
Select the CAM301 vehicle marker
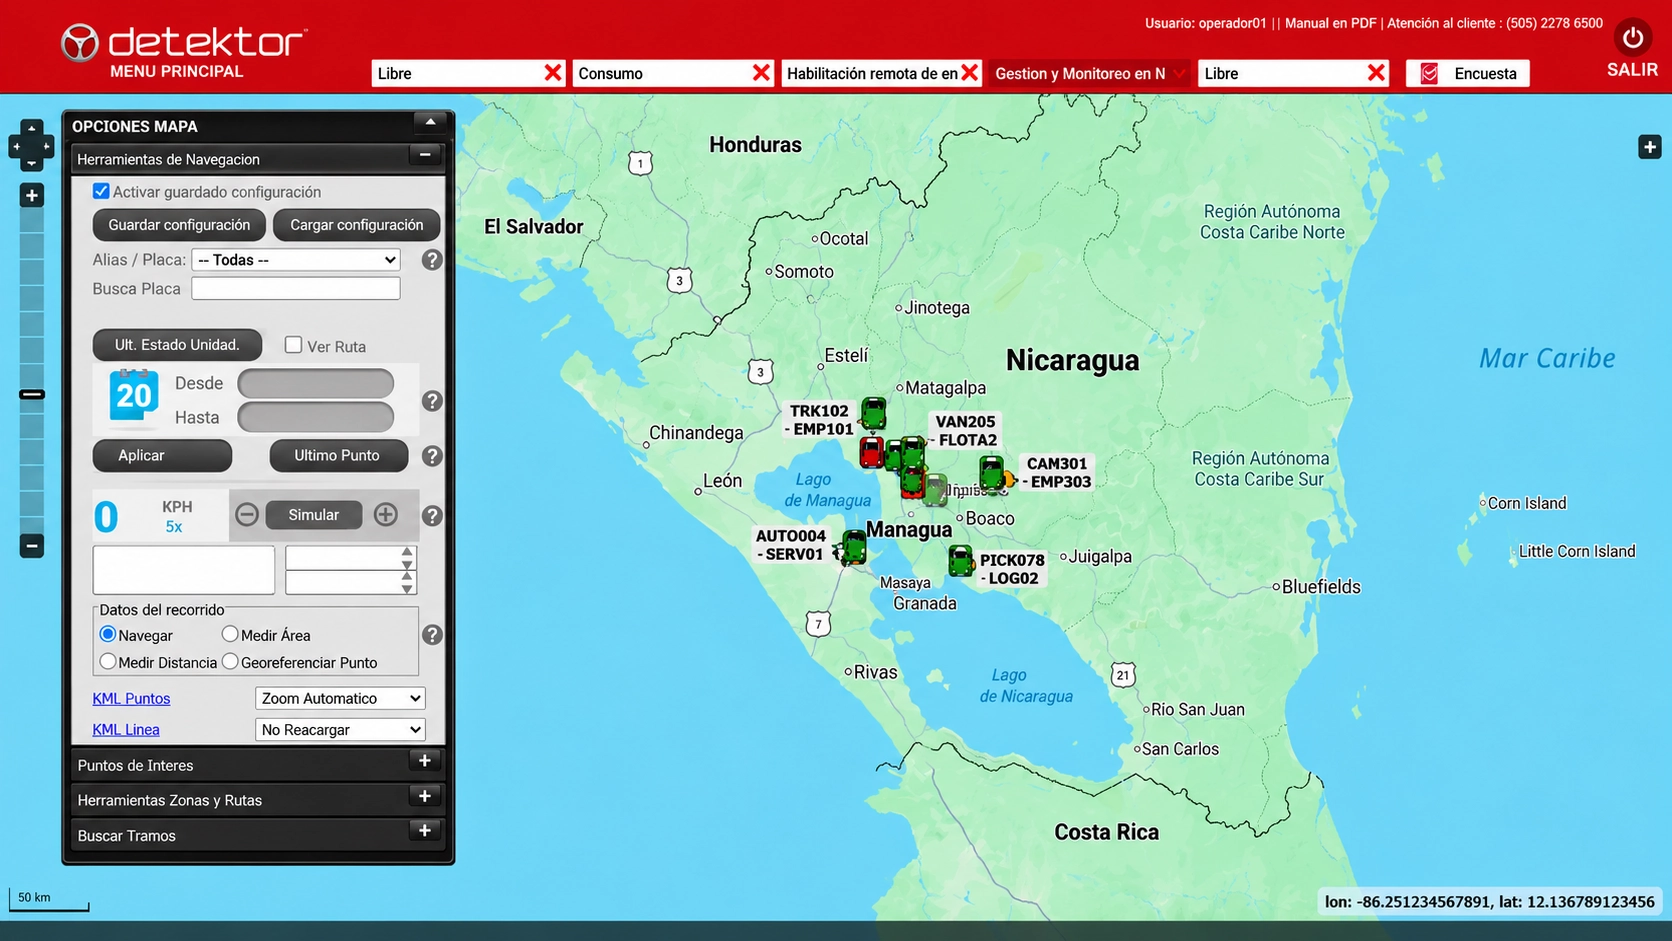(992, 473)
